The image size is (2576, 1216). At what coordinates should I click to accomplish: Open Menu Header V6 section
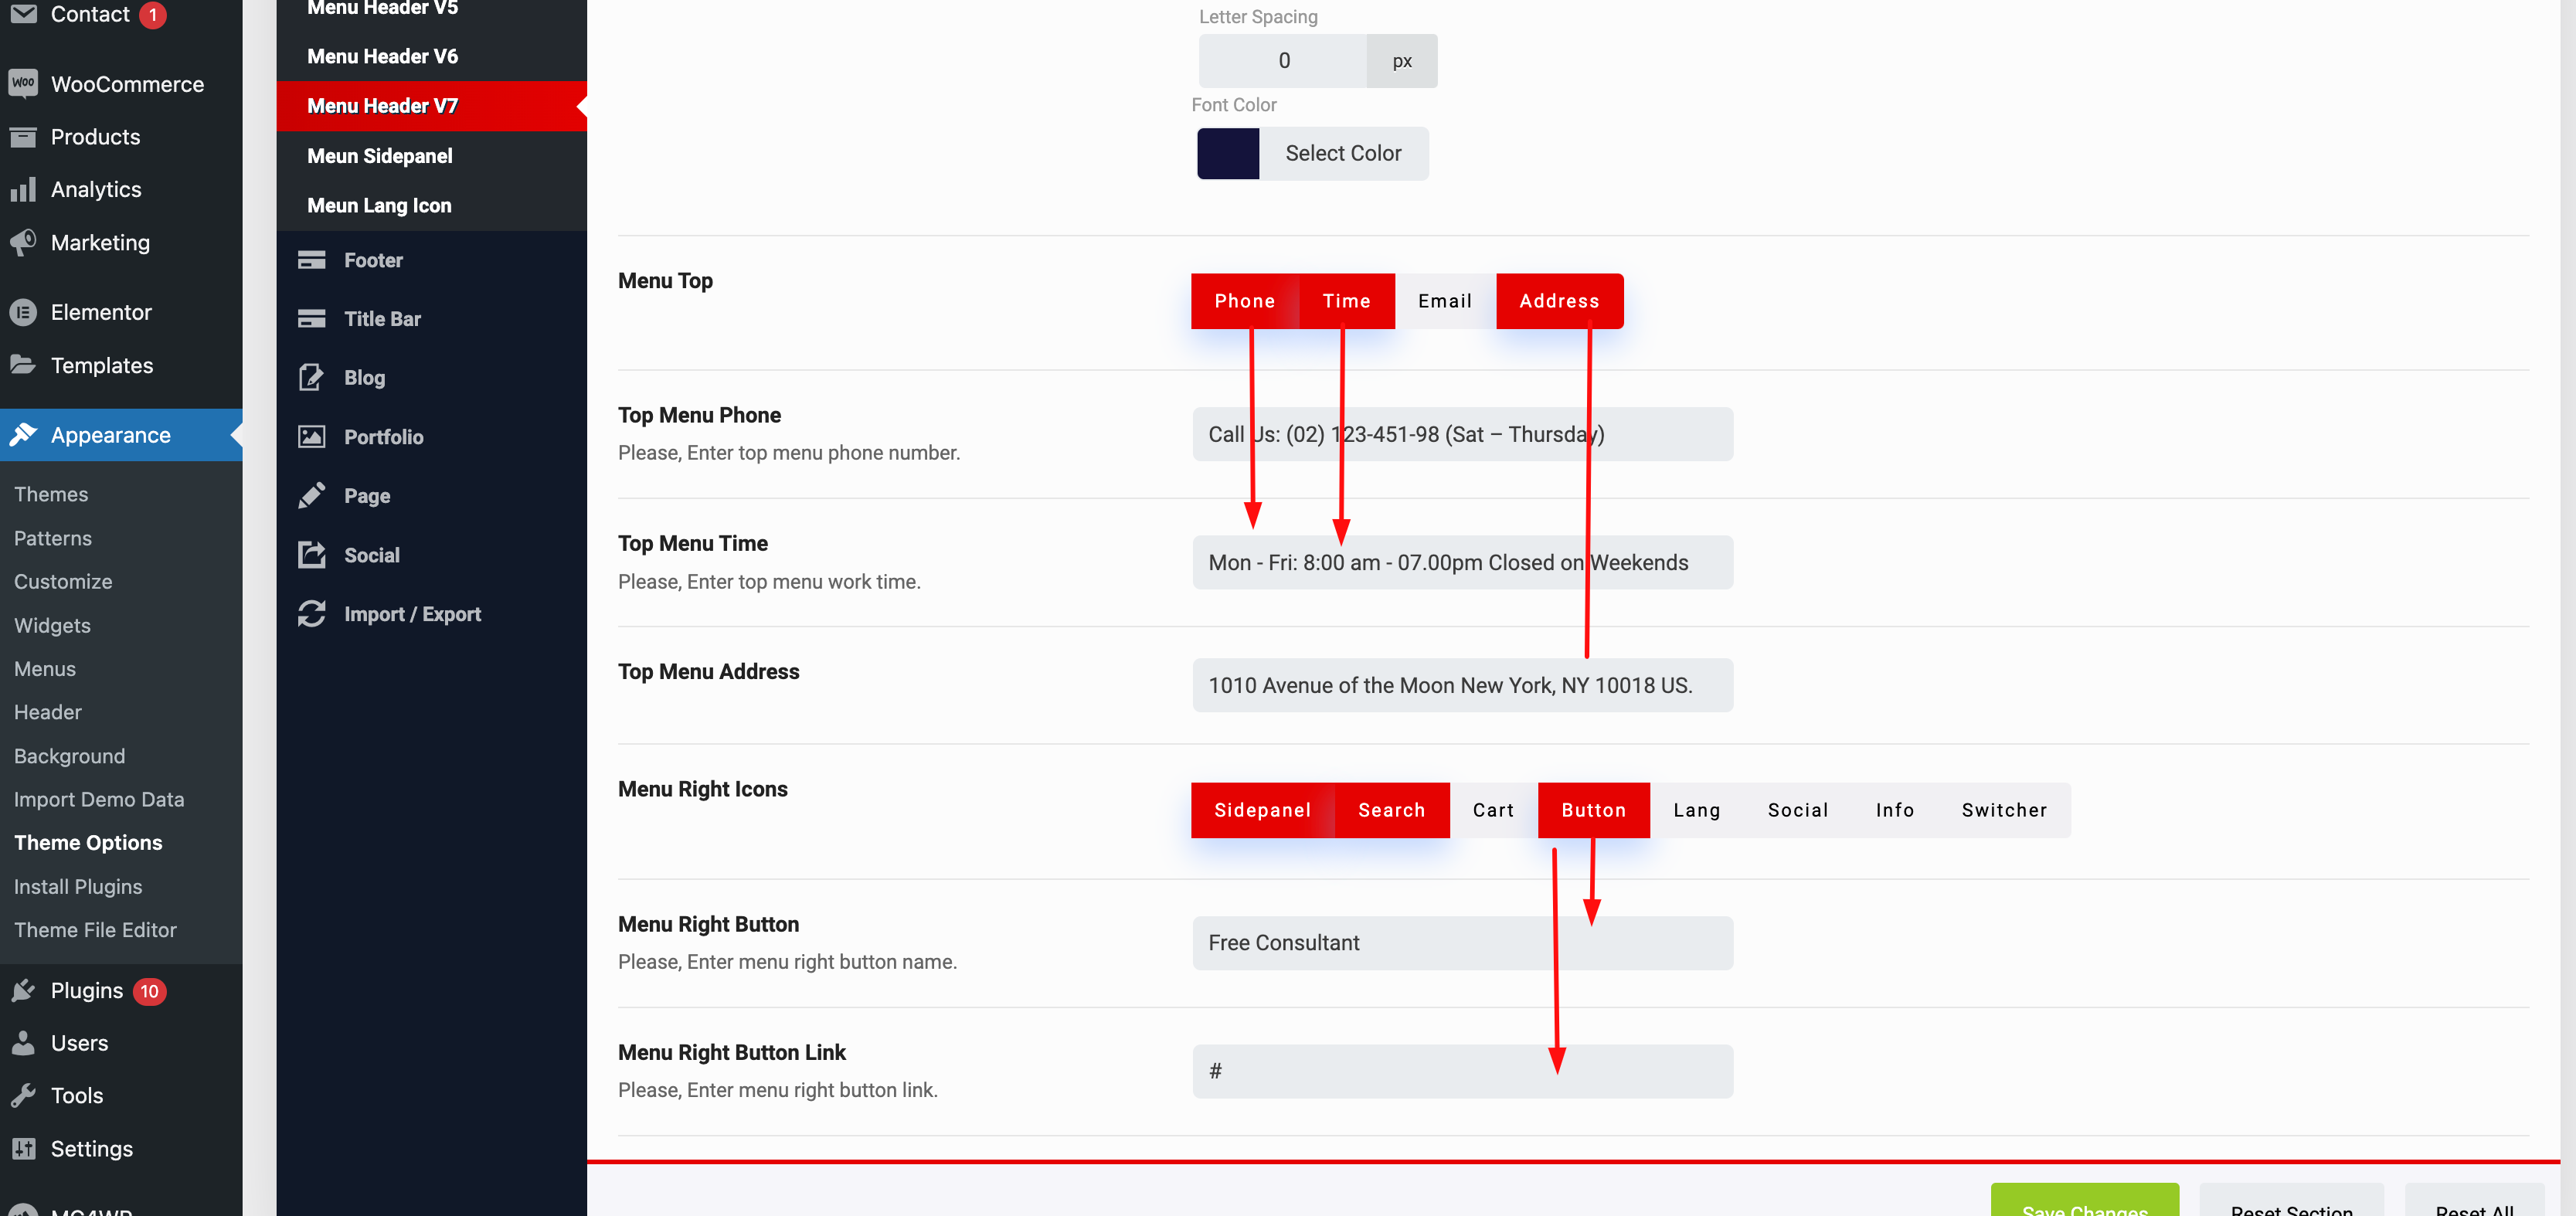click(431, 56)
